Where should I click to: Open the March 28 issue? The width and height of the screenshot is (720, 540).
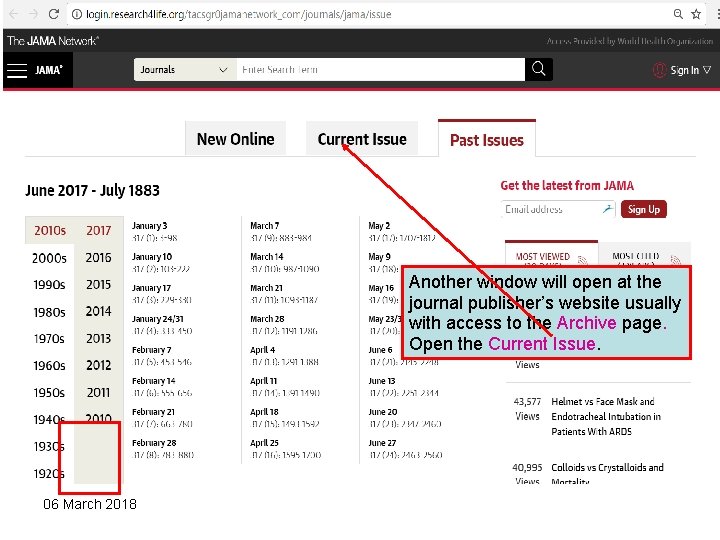point(267,319)
